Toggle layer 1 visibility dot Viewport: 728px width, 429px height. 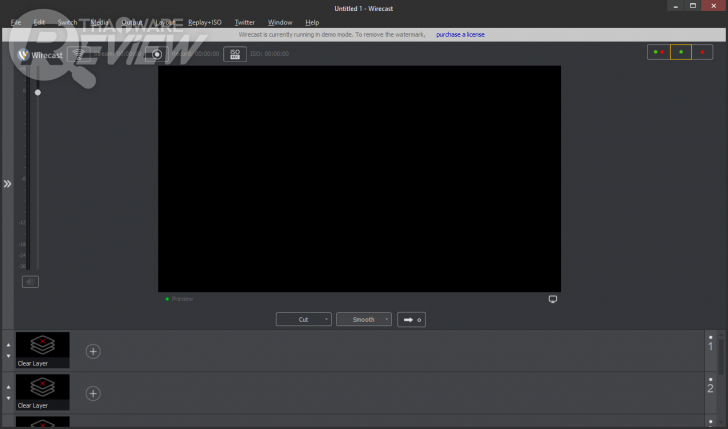point(710,338)
